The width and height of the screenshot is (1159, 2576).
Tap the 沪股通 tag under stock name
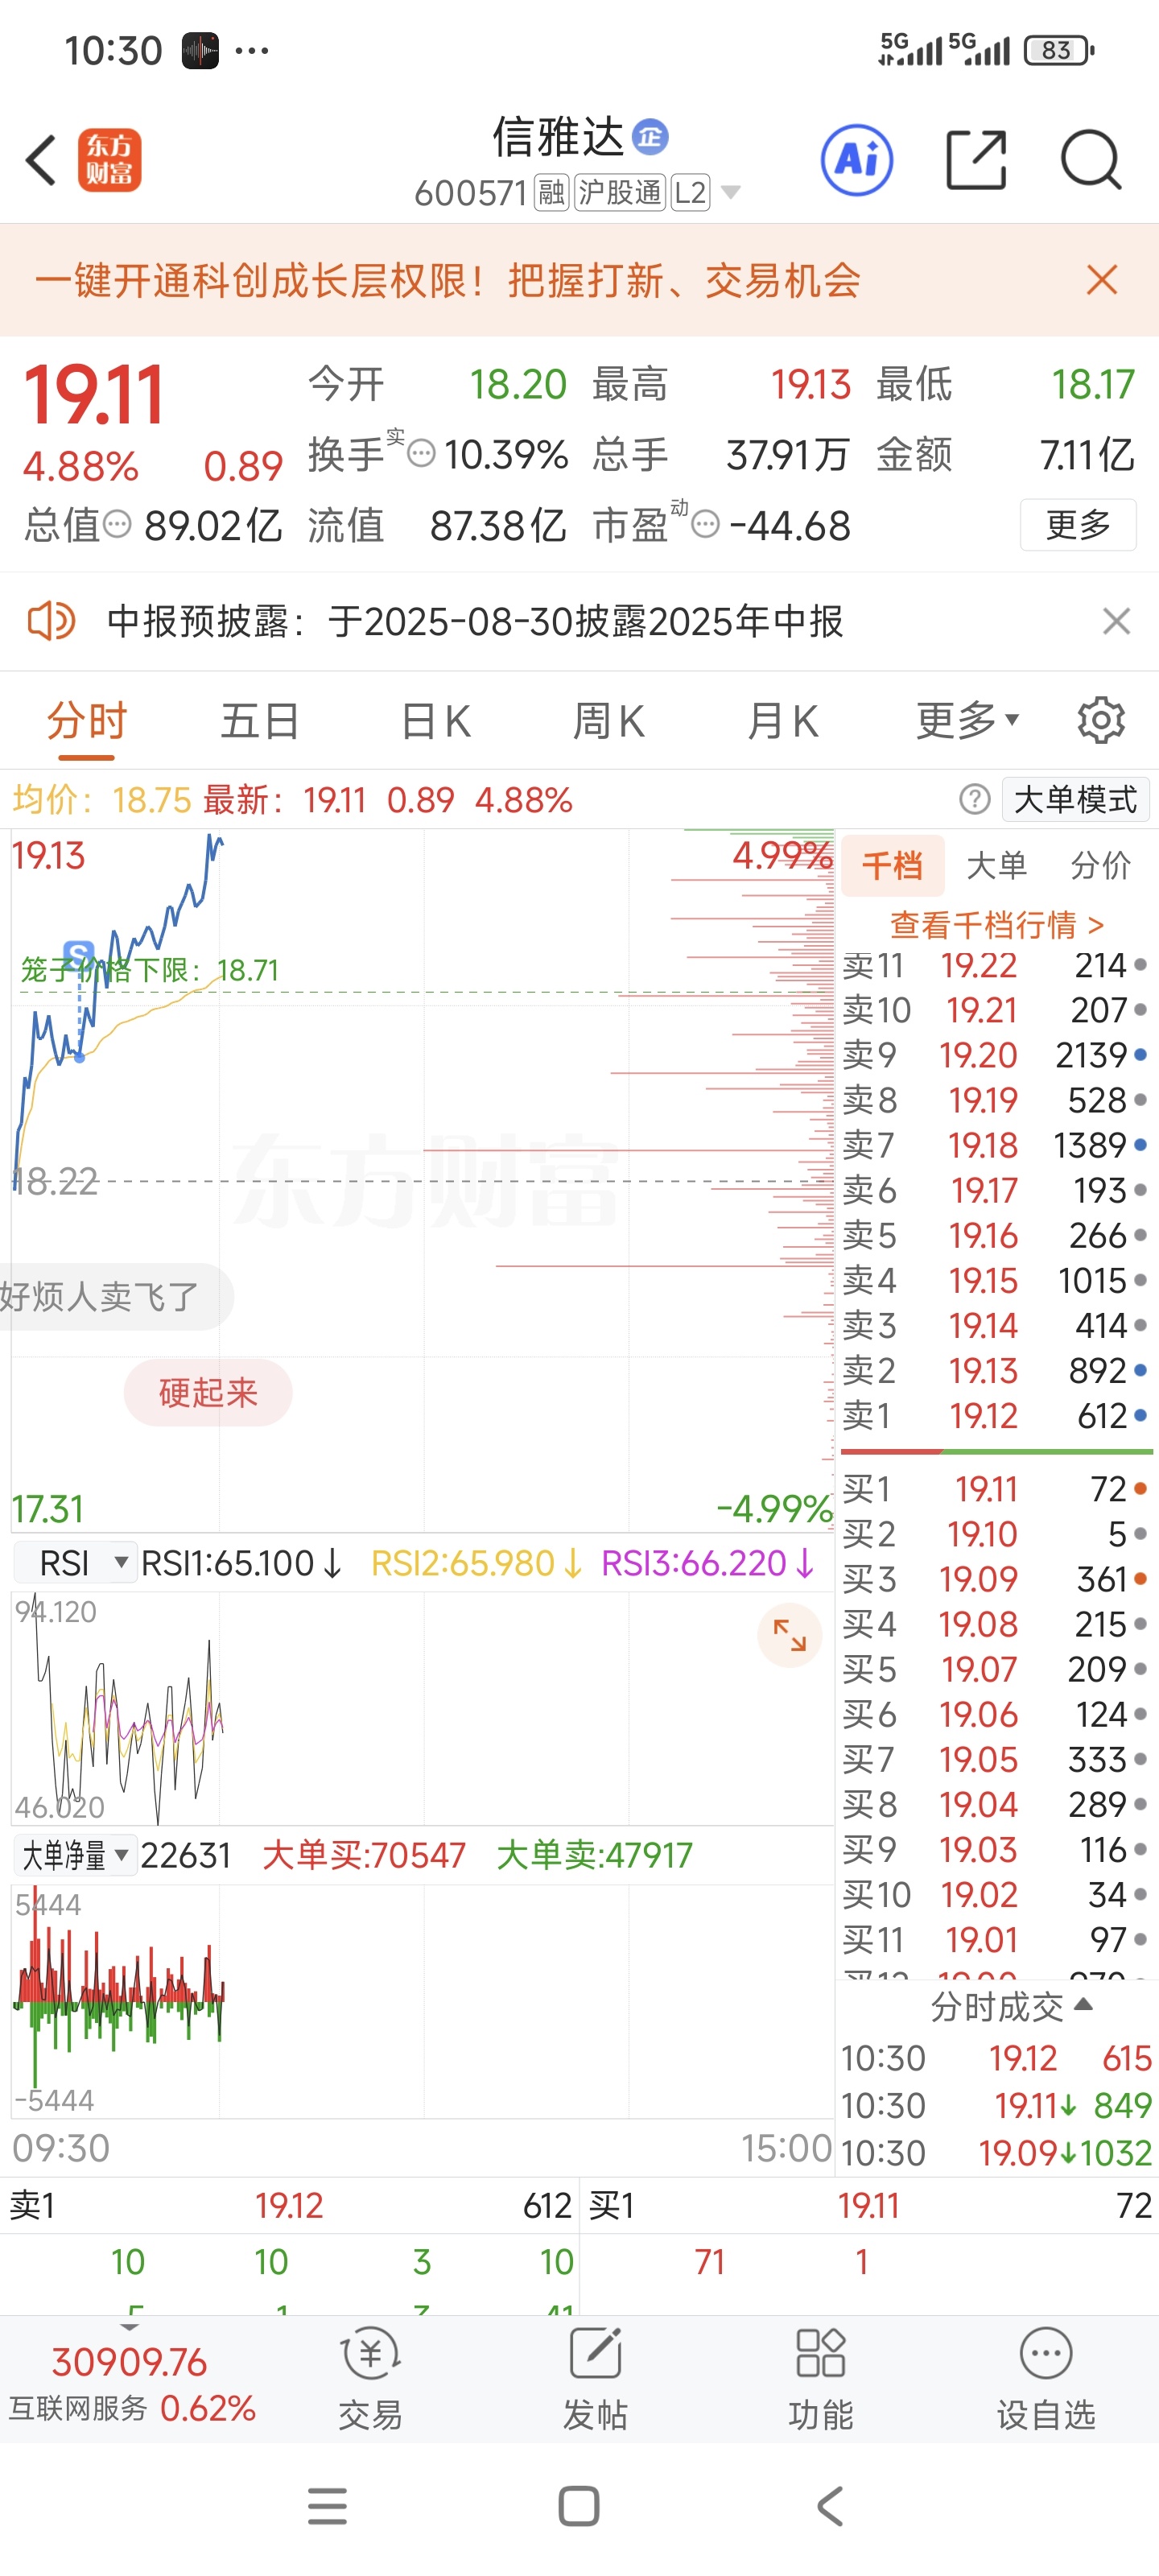pyautogui.click(x=620, y=192)
